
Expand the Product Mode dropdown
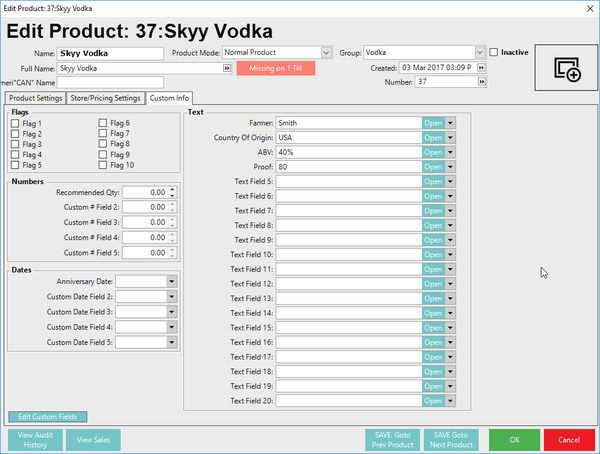pyautogui.click(x=325, y=52)
